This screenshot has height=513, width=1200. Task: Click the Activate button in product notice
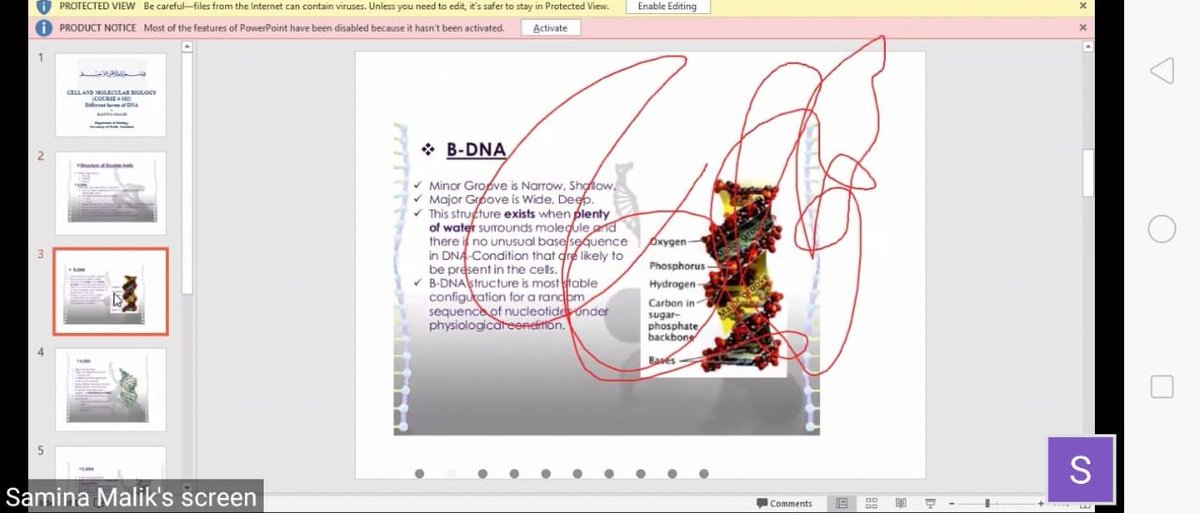[550, 28]
